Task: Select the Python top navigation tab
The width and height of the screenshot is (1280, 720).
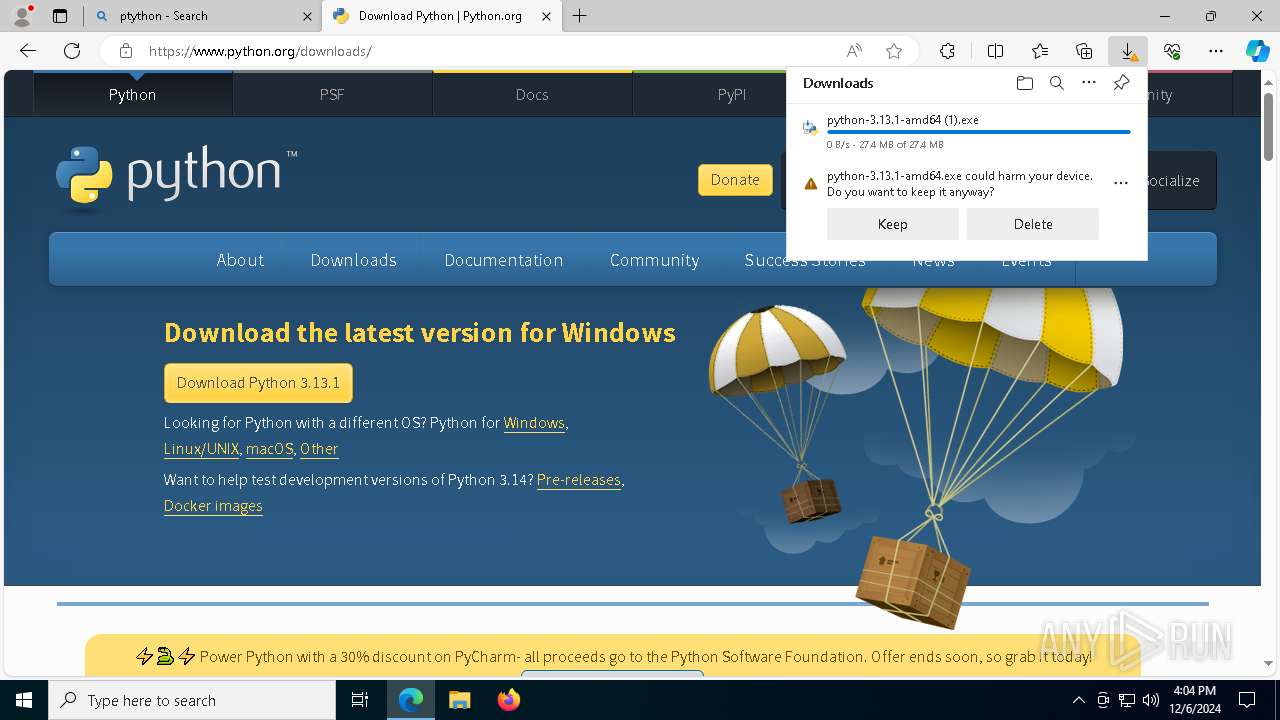Action: pyautogui.click(x=133, y=94)
